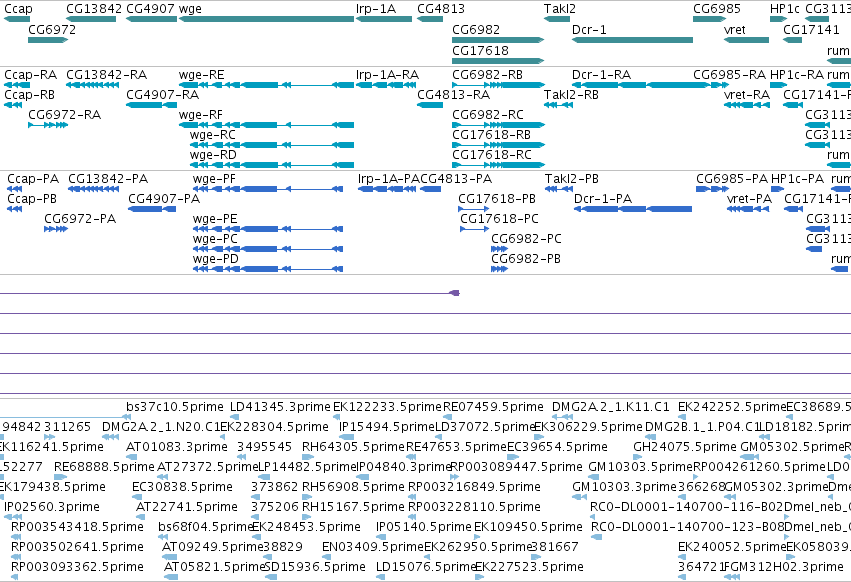This screenshot has width=851, height=582.
Task: Select transcript wge-RD
Action: pos(272,165)
